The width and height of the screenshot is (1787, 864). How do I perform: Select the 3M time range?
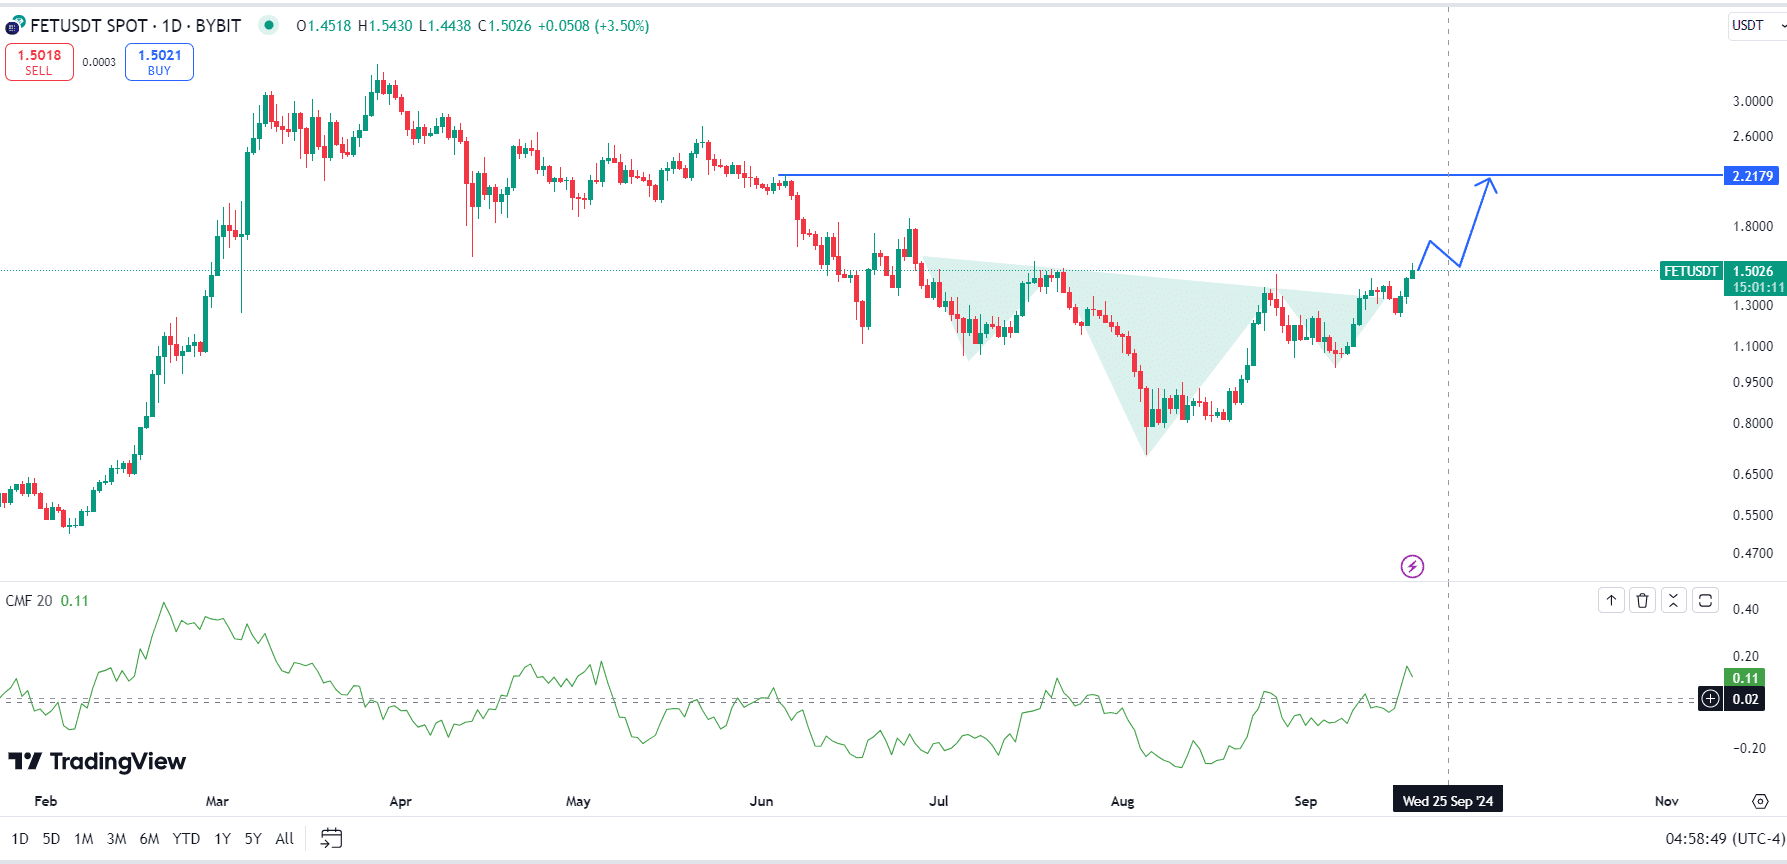click(x=116, y=839)
